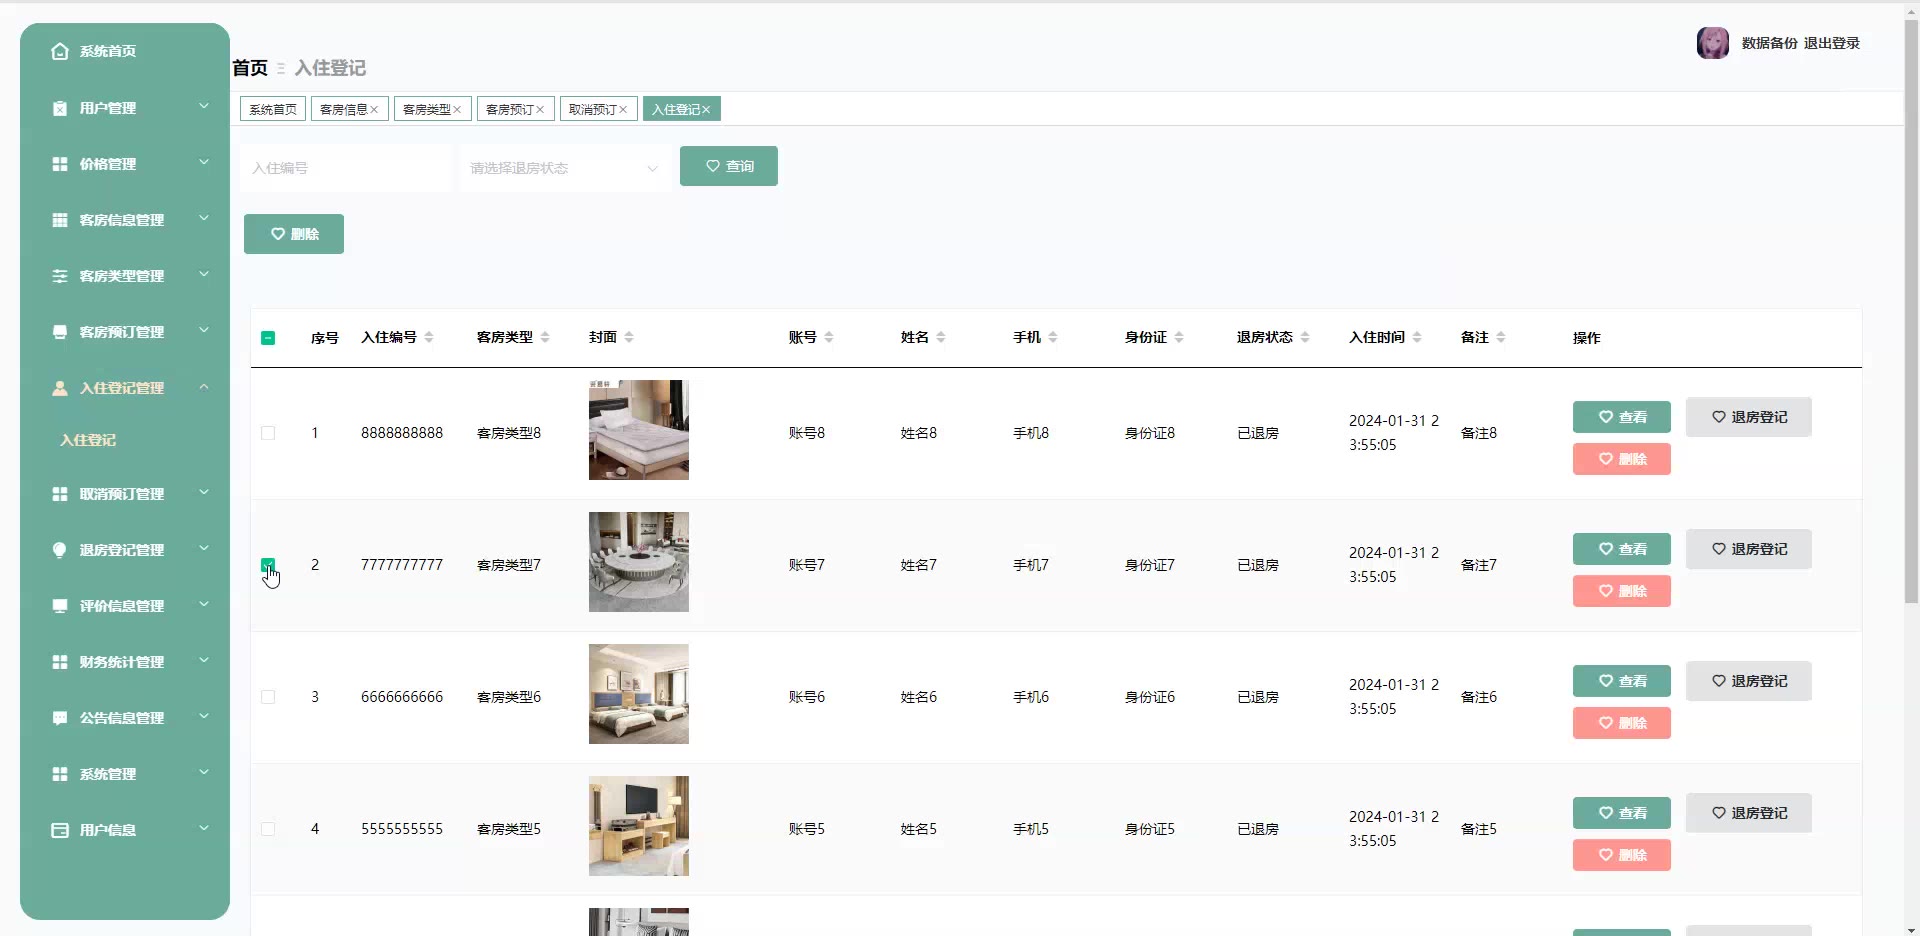1920x936 pixels.
Task: Click 删除 for record 6666666666
Action: tap(1622, 723)
